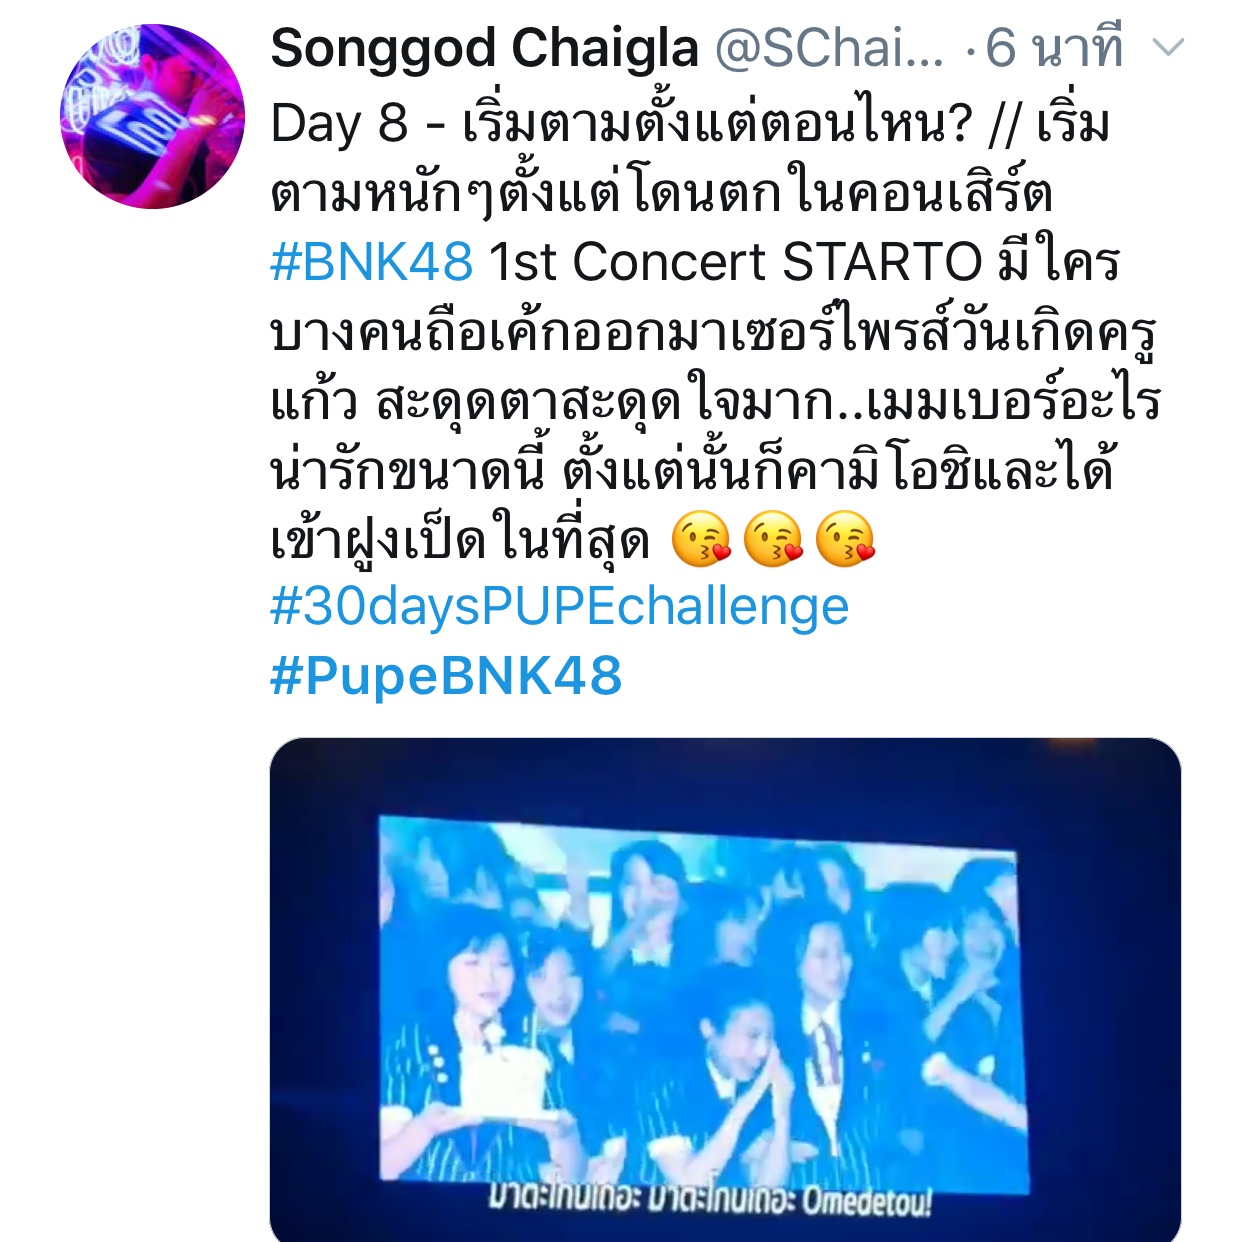
Task: Click the first kissing face emoji
Action: coord(701,539)
